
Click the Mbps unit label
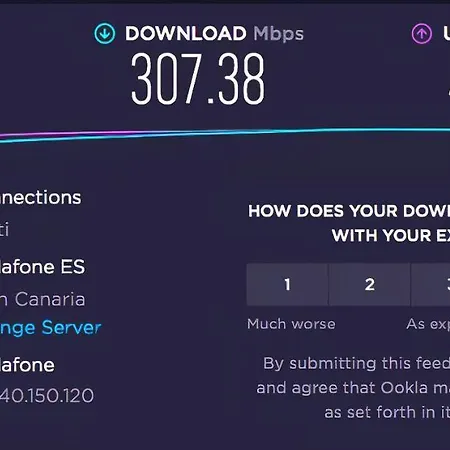click(278, 34)
